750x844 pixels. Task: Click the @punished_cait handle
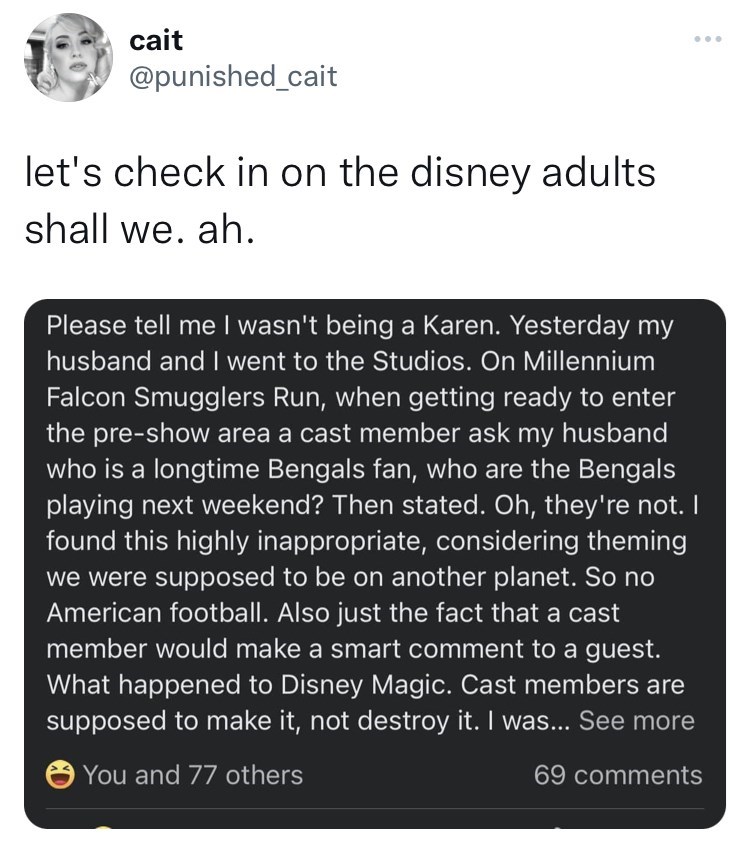pos(233,76)
